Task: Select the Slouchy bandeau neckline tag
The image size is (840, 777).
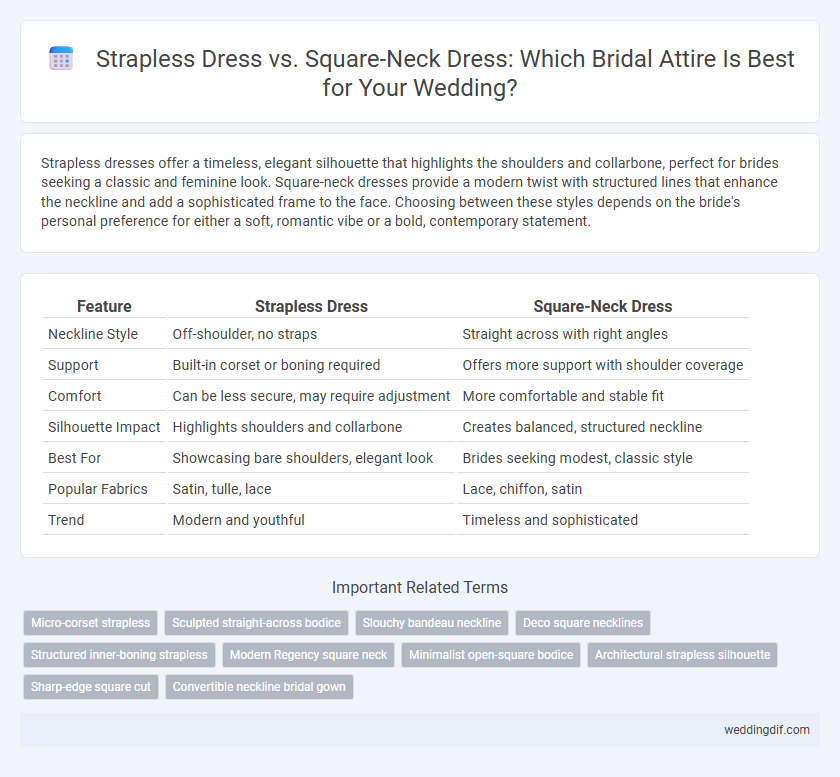Action: pos(432,623)
